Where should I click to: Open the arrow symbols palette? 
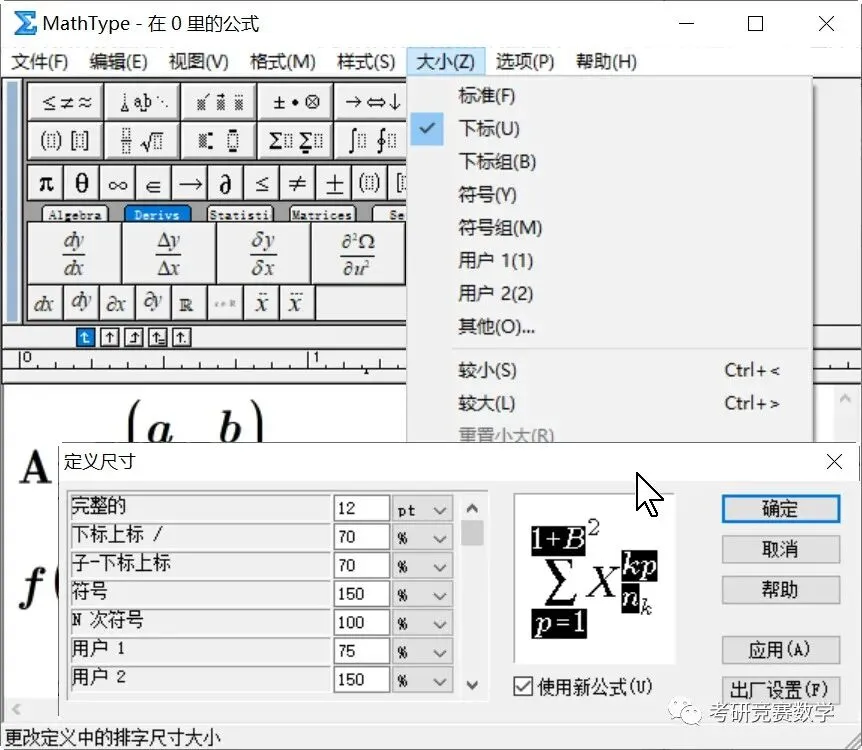pos(371,102)
